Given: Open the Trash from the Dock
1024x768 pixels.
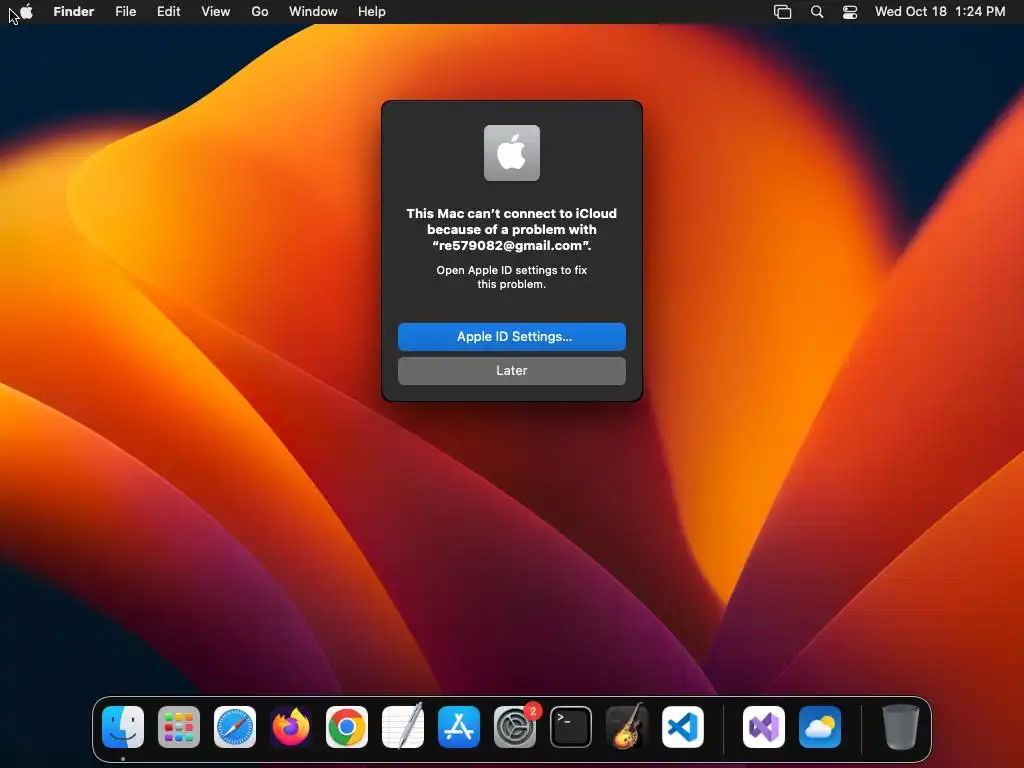Looking at the screenshot, I should pyautogui.click(x=901, y=727).
